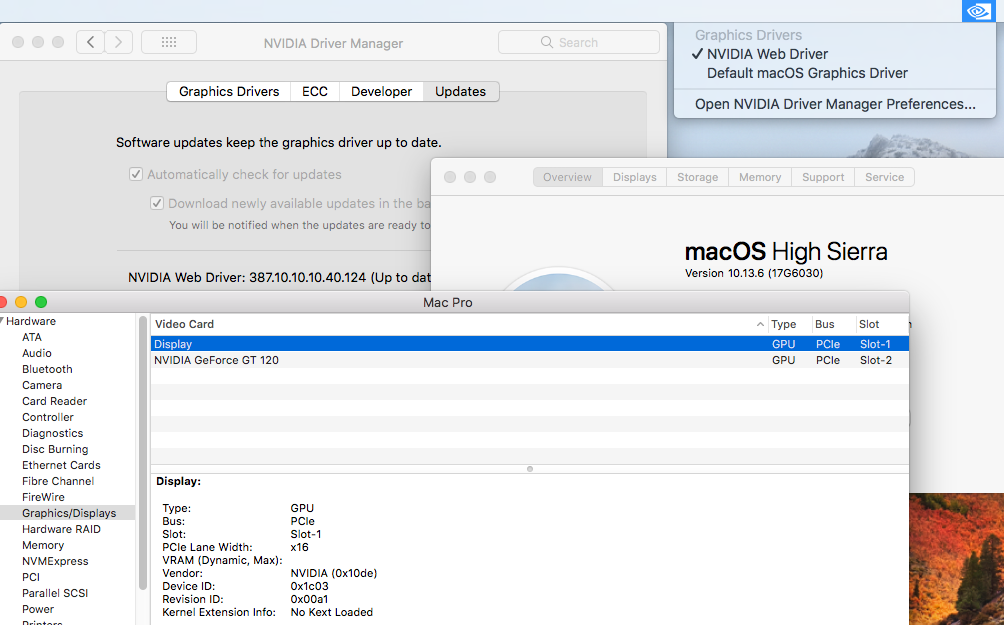Sort by the Slot column header
The height and width of the screenshot is (625, 1004).
[882, 324]
